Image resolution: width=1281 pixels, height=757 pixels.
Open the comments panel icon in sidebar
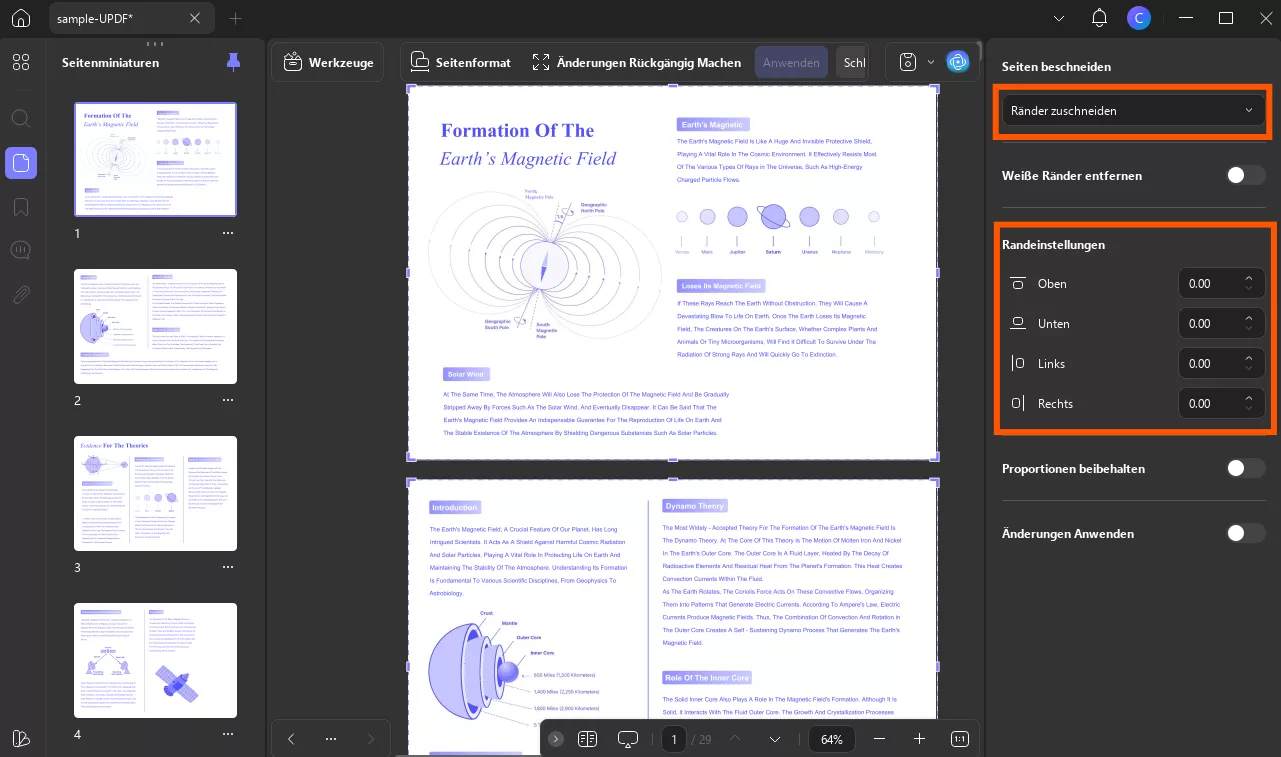(21, 250)
